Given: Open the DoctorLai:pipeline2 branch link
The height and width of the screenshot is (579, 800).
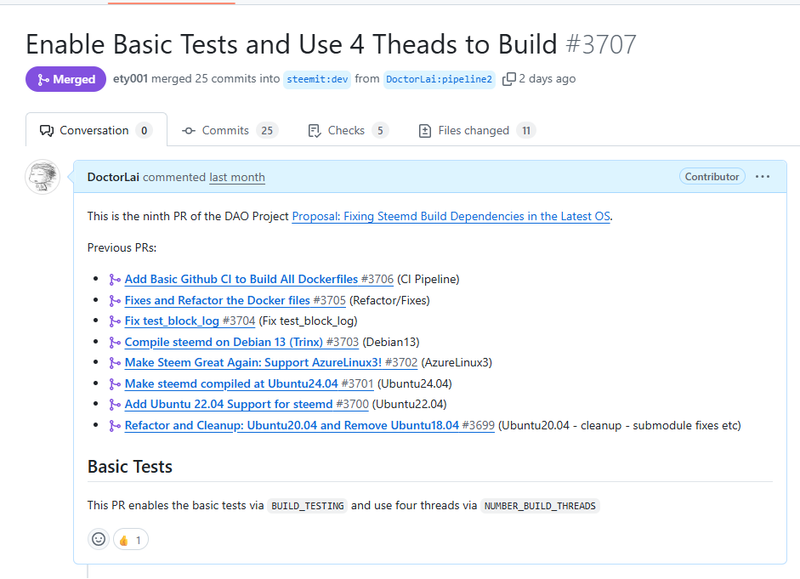Looking at the screenshot, I should coord(439,79).
